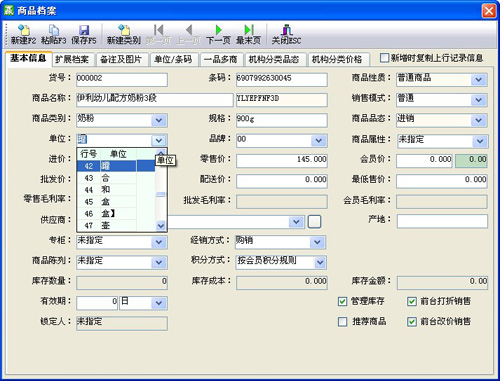Click the 商品名称 input field
The image size is (500, 381).
pyautogui.click(x=155, y=100)
